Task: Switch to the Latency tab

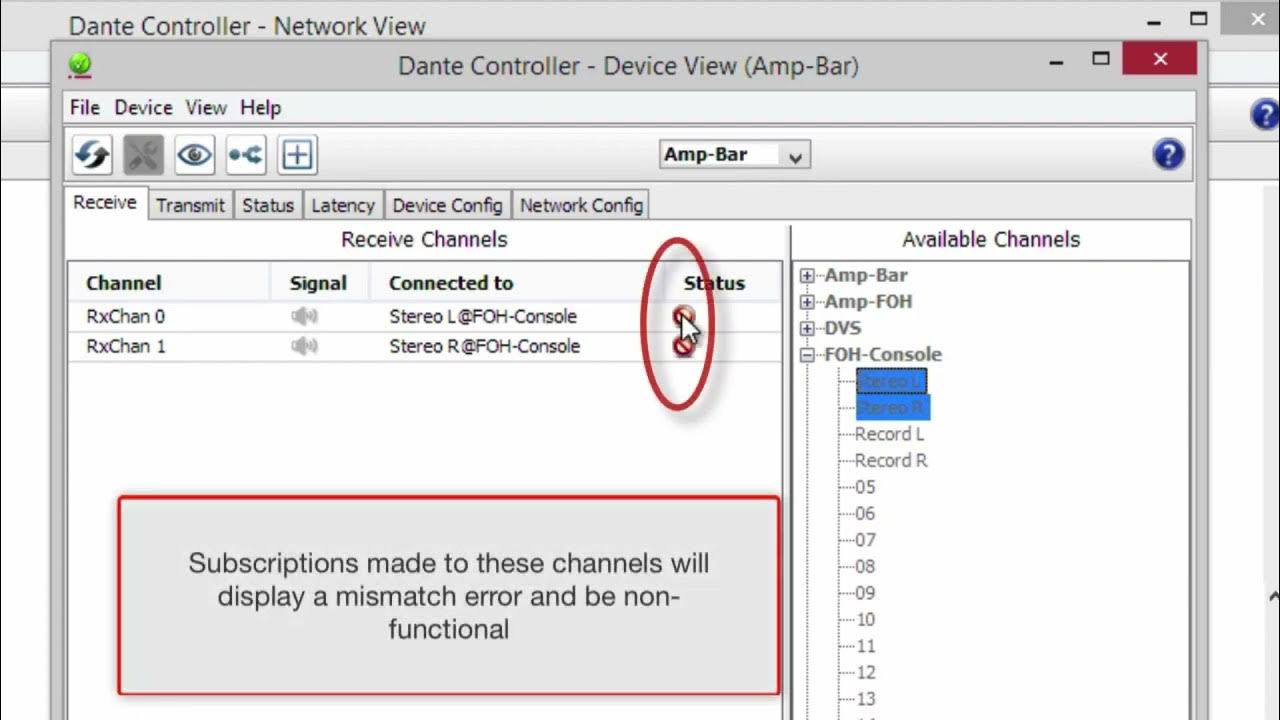Action: tap(343, 205)
